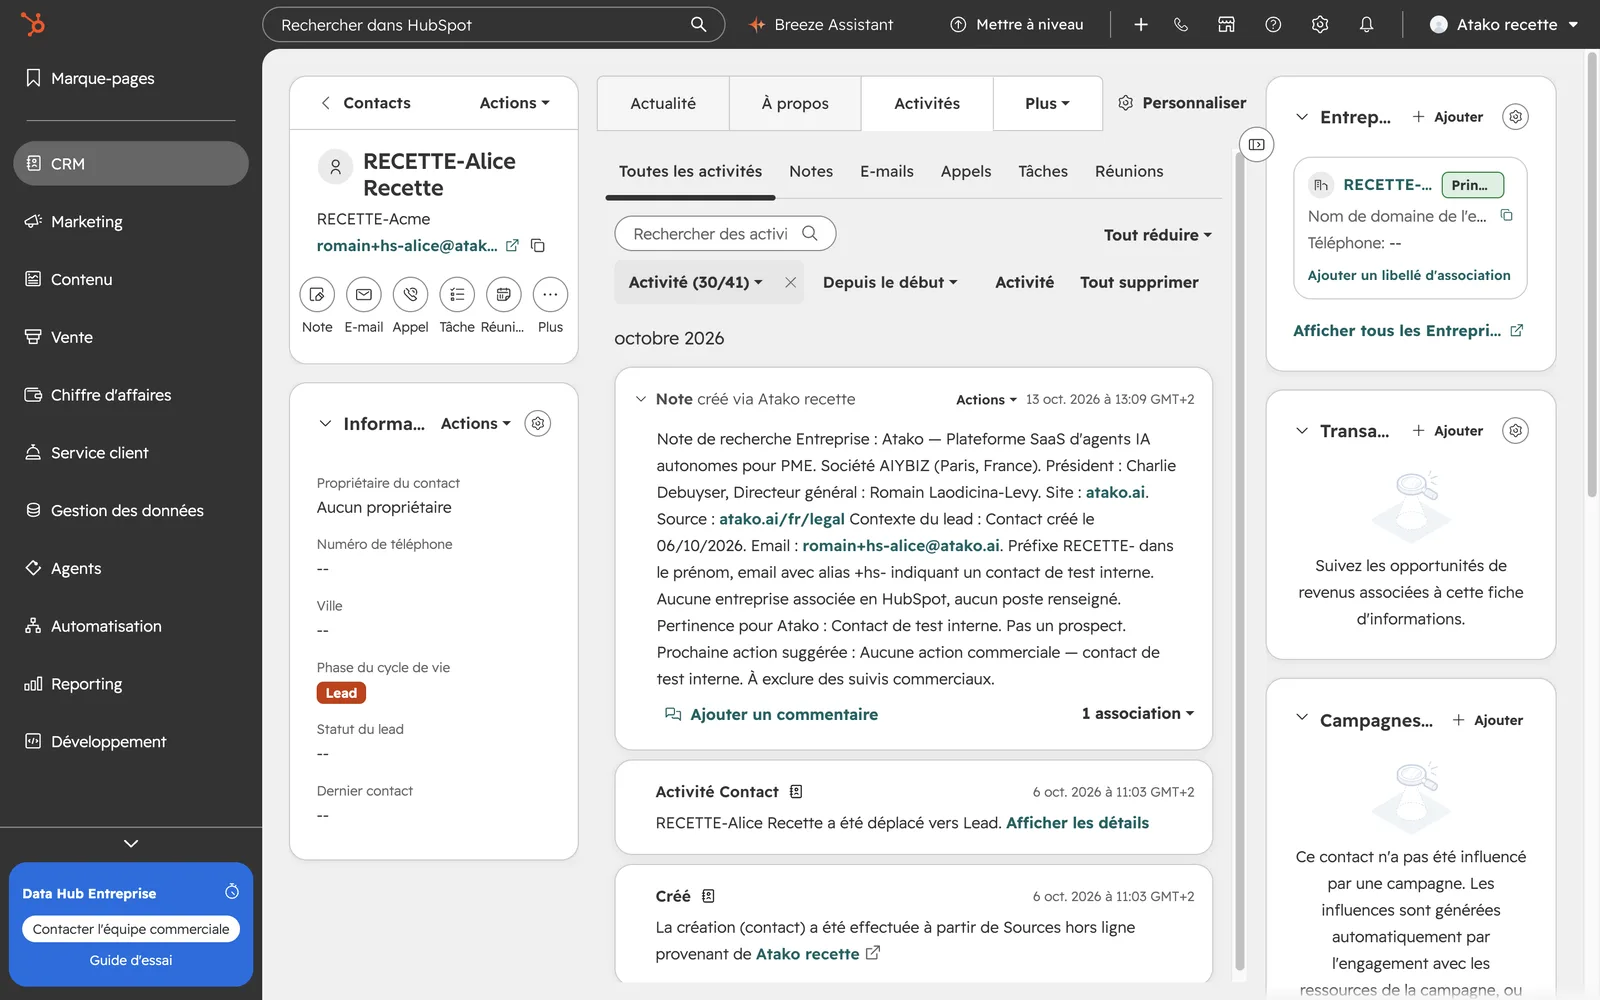Collapse the Campagnes card section

1302,718
